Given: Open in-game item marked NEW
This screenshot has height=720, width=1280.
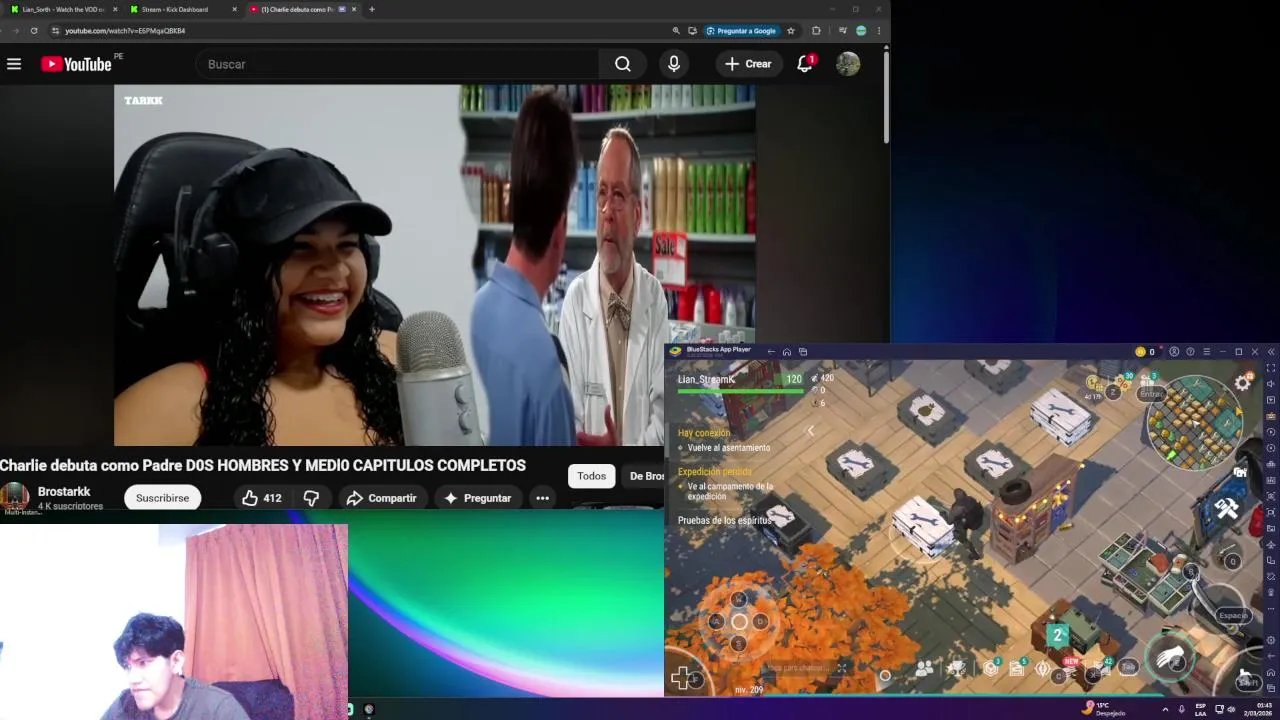Looking at the screenshot, I should tap(1068, 669).
